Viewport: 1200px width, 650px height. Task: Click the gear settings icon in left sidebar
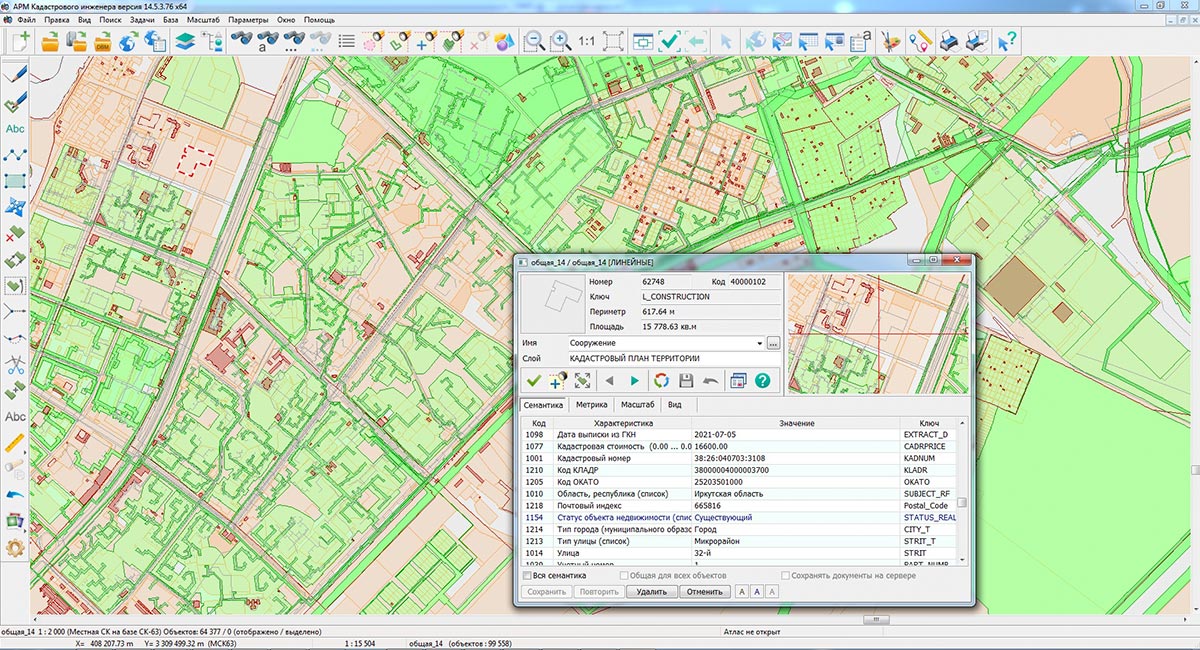click(15, 547)
